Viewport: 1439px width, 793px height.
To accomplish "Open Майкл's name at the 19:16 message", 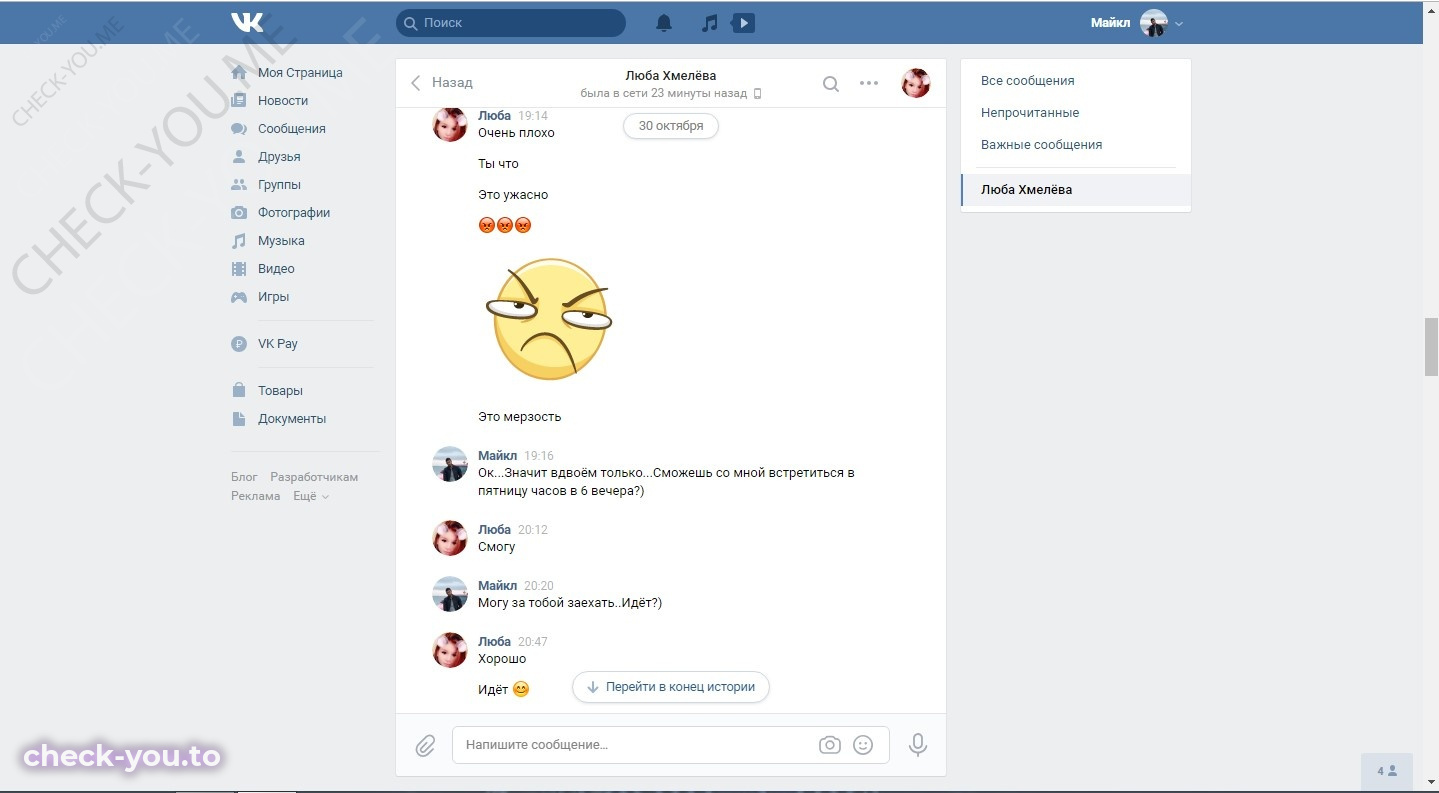I will point(498,456).
